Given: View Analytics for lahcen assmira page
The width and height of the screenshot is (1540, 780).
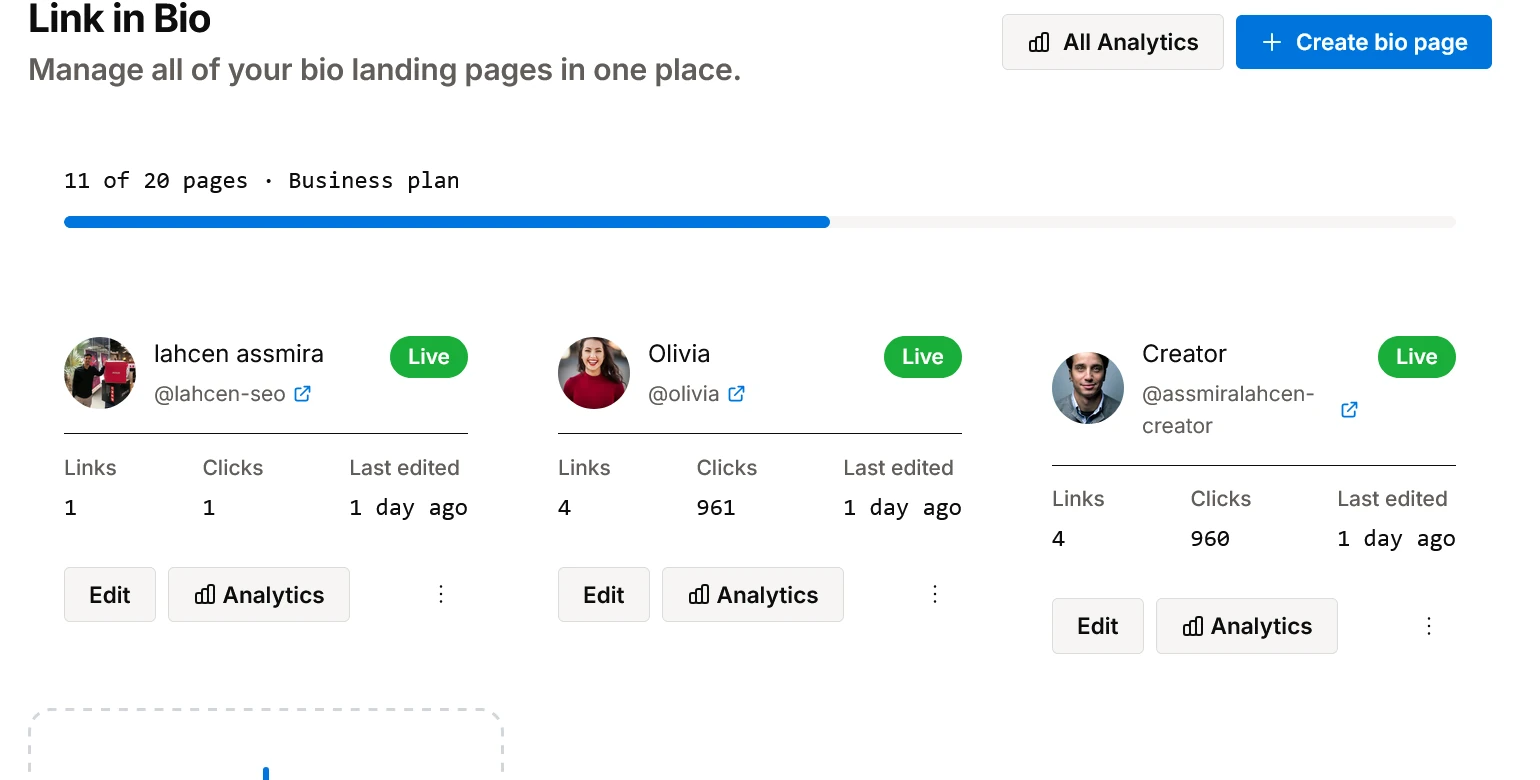Looking at the screenshot, I should (x=259, y=595).
